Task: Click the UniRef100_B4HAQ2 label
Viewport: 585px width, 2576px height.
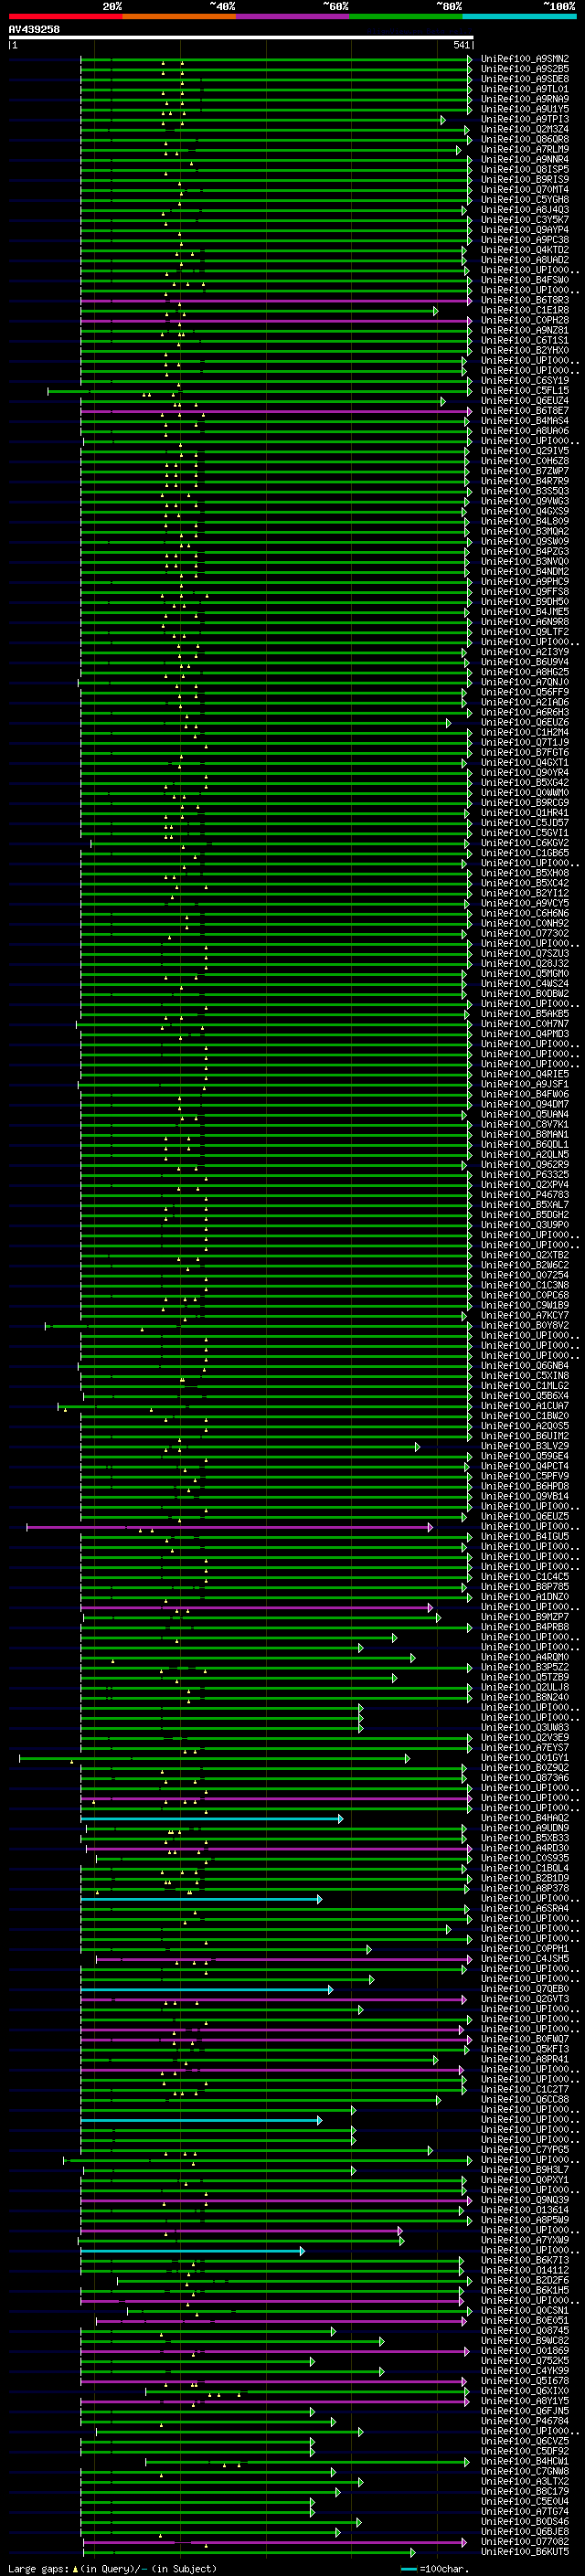Action: [525, 1818]
